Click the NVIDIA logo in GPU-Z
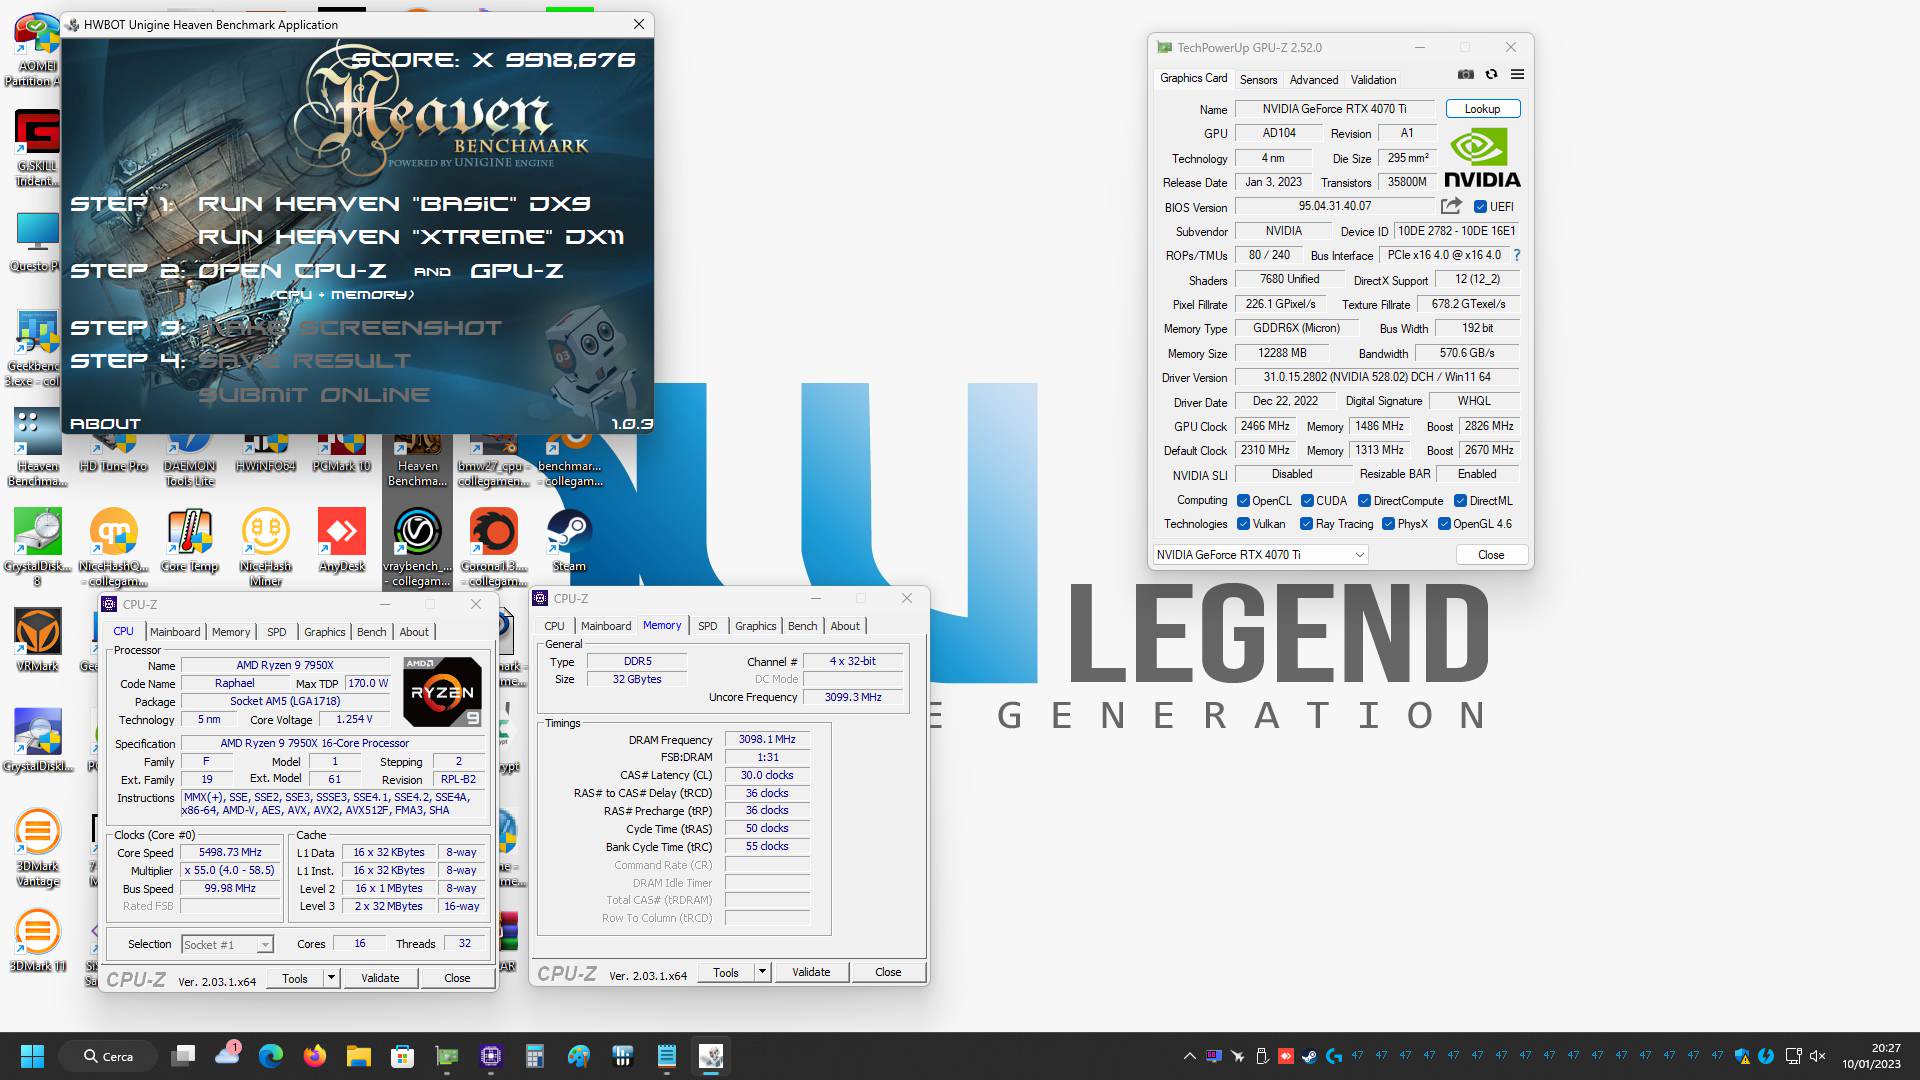This screenshot has width=1920, height=1080. pos(1482,158)
